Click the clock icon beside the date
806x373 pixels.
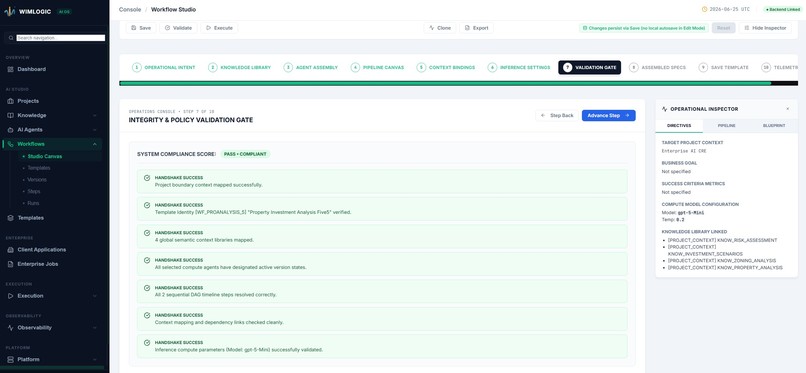[704, 9]
